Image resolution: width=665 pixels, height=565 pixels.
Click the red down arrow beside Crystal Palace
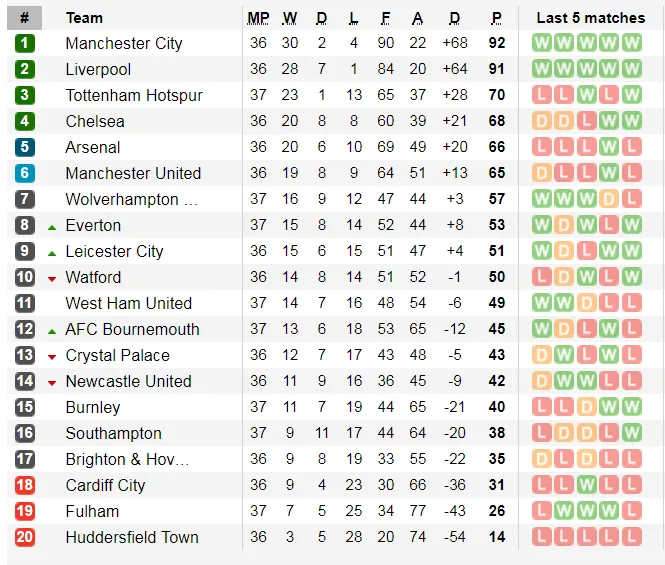(51, 356)
